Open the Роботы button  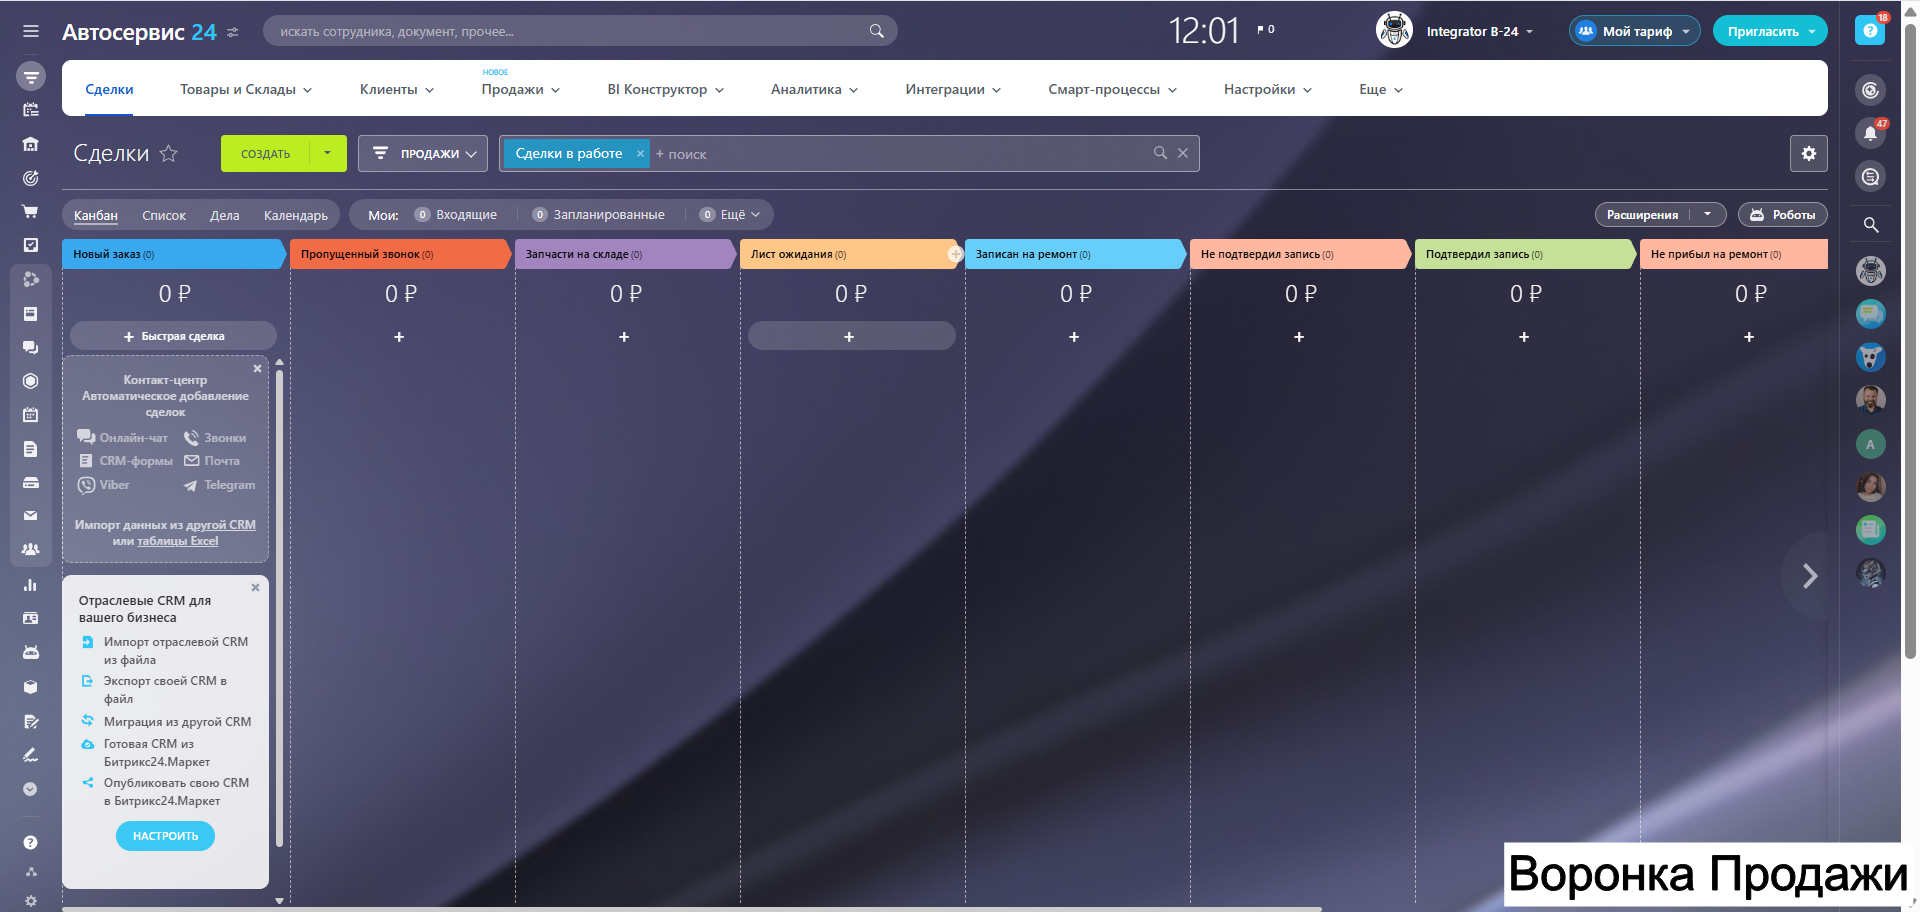1783,215
